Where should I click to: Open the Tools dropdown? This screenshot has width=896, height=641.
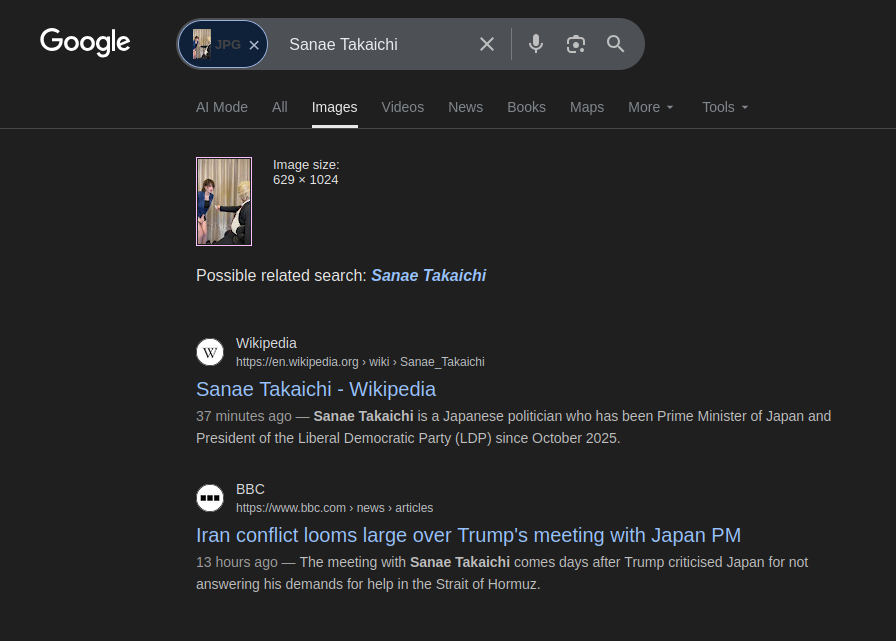pyautogui.click(x=725, y=107)
